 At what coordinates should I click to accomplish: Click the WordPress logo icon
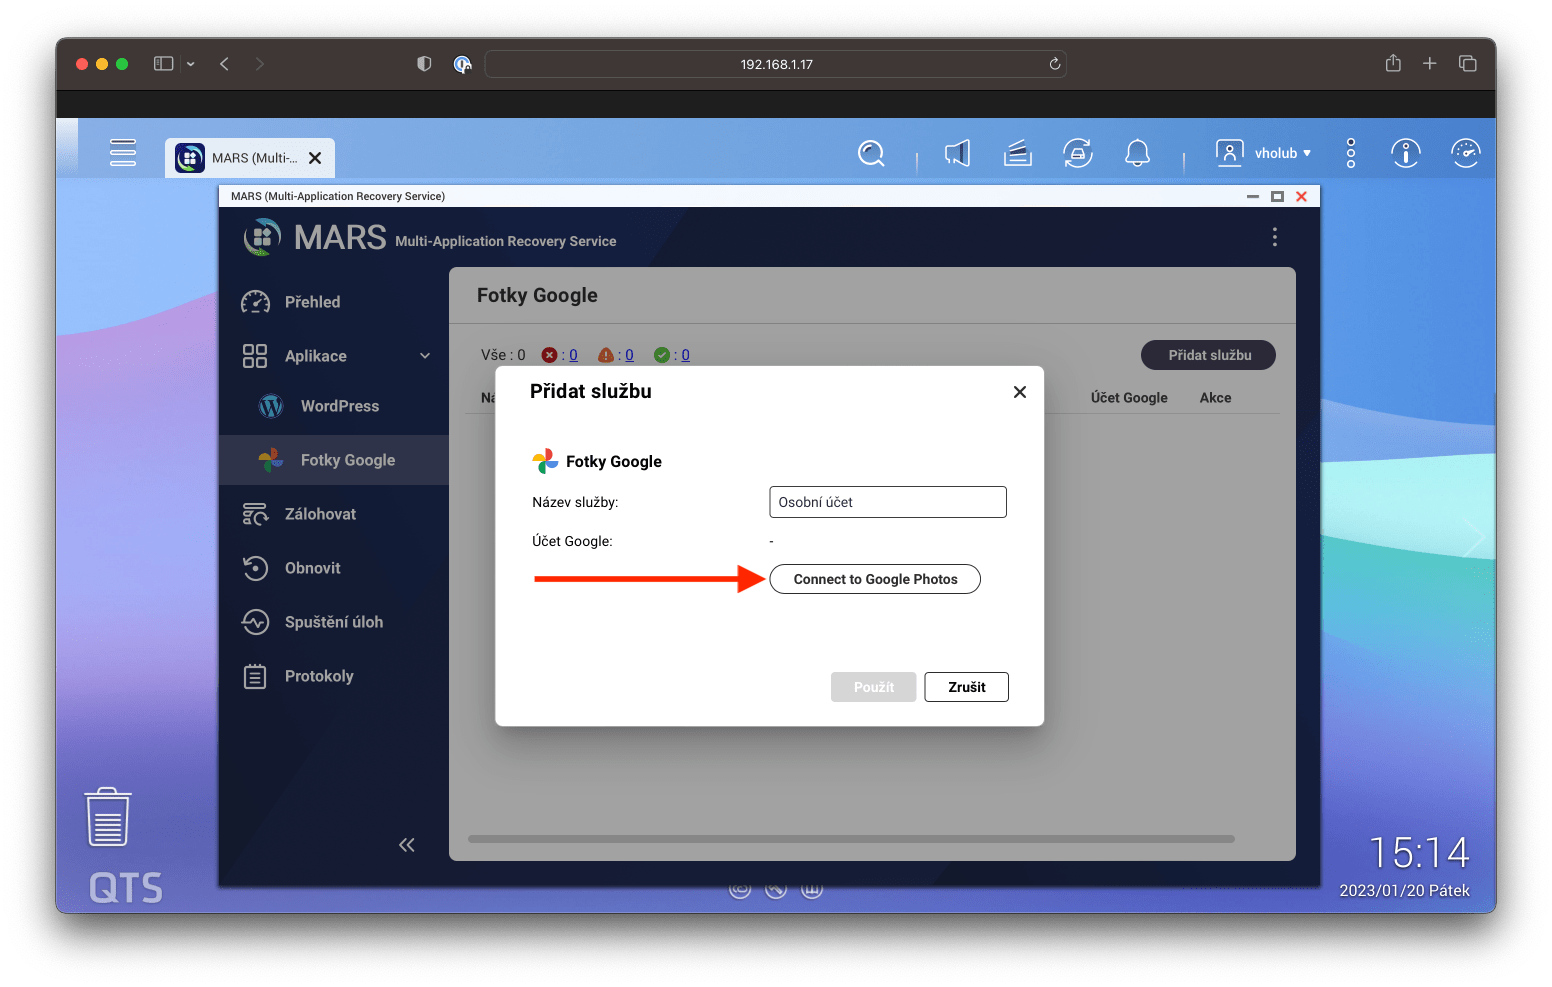271,406
